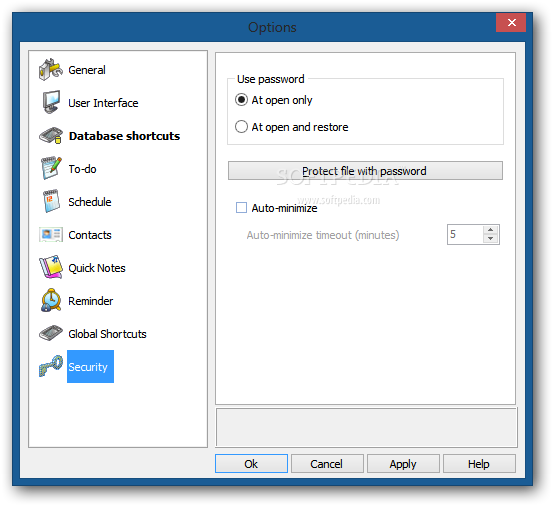This screenshot has height=506, width=553.
Task: Click the Contacts card icon
Action: tap(51, 234)
